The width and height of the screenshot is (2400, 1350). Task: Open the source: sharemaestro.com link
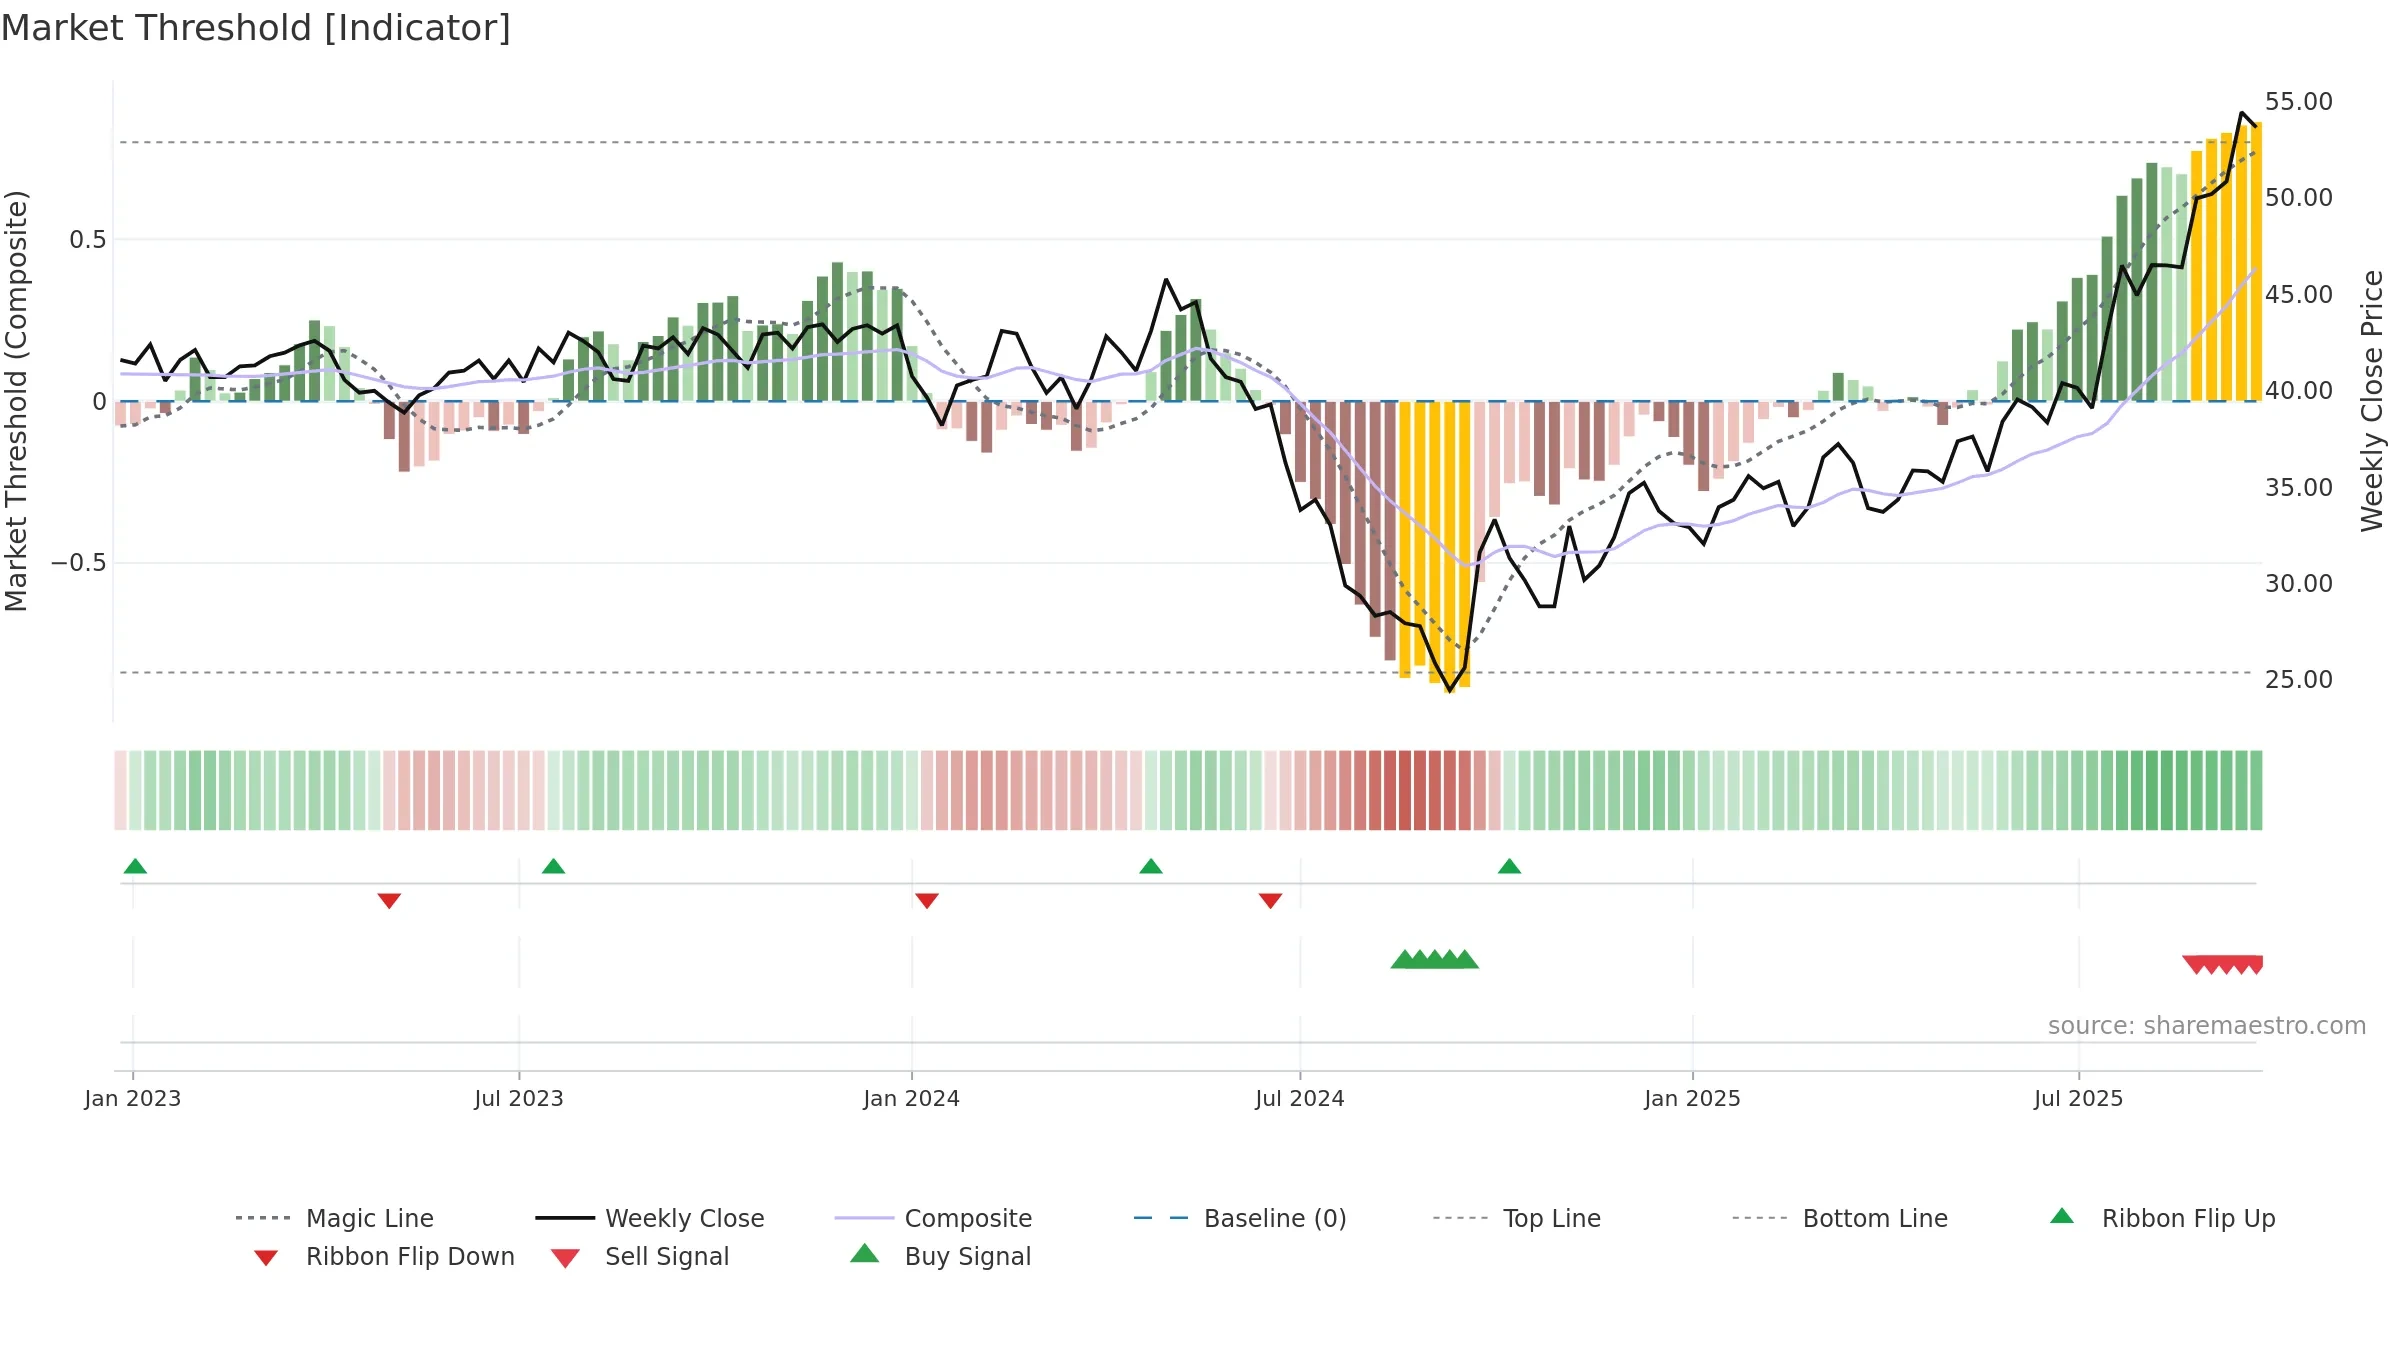click(2207, 1026)
